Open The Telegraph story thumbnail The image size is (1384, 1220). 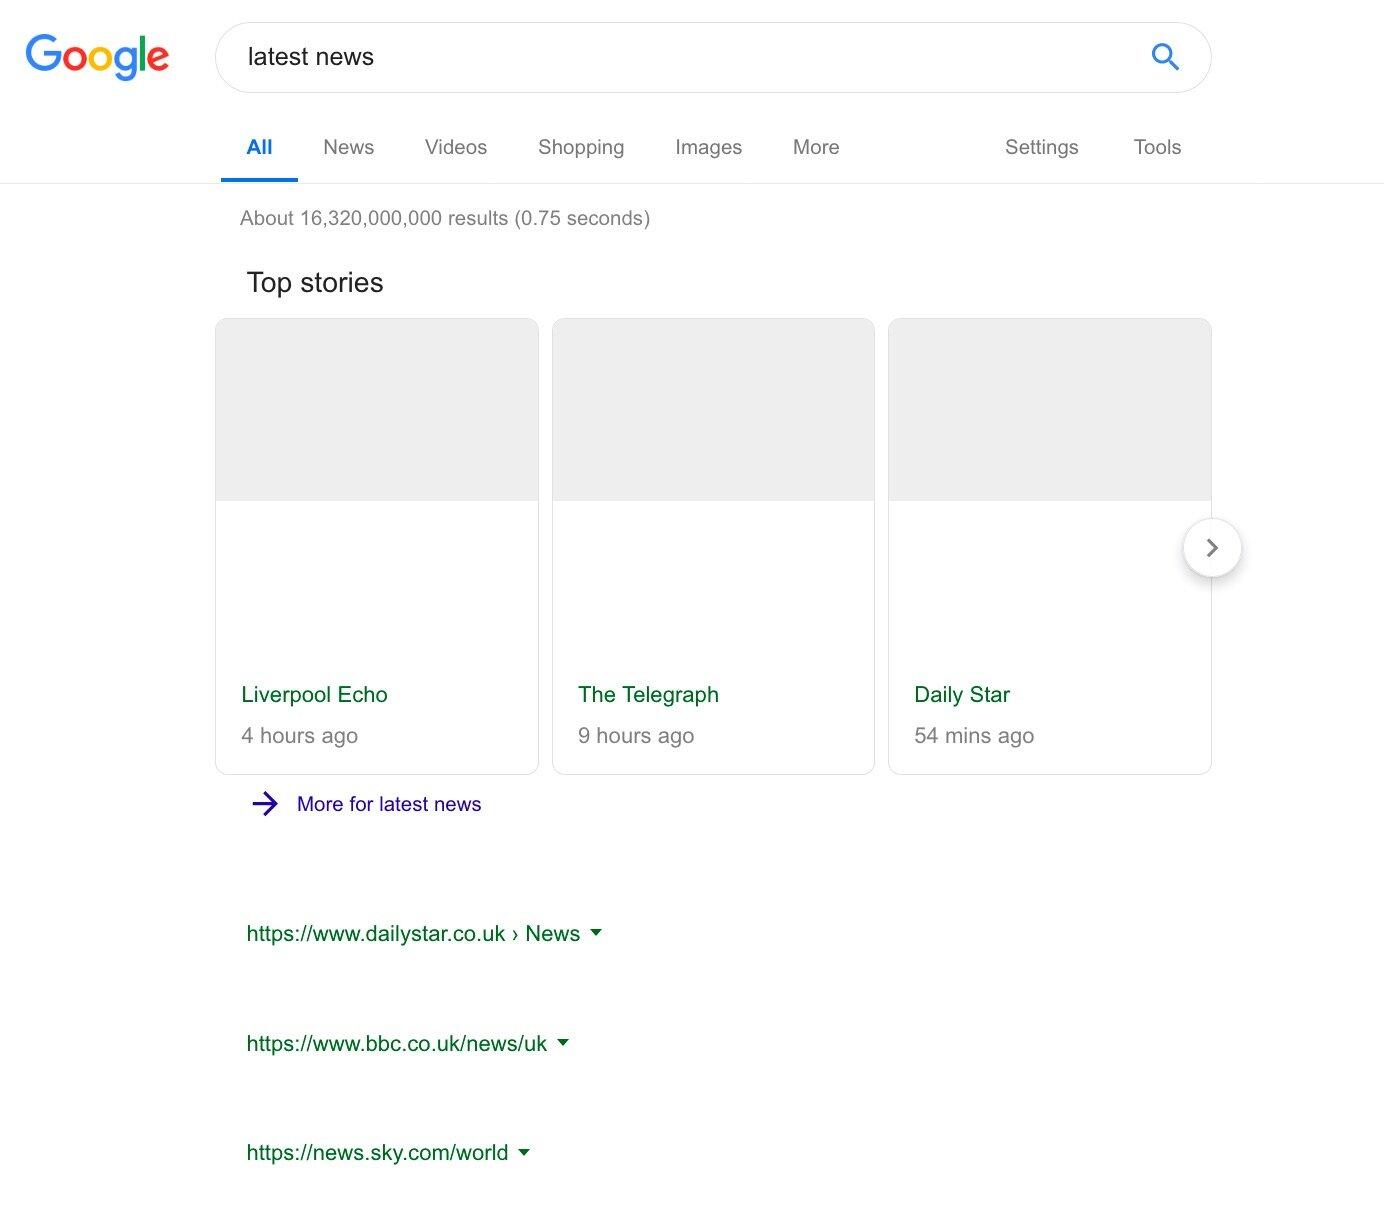pos(713,410)
